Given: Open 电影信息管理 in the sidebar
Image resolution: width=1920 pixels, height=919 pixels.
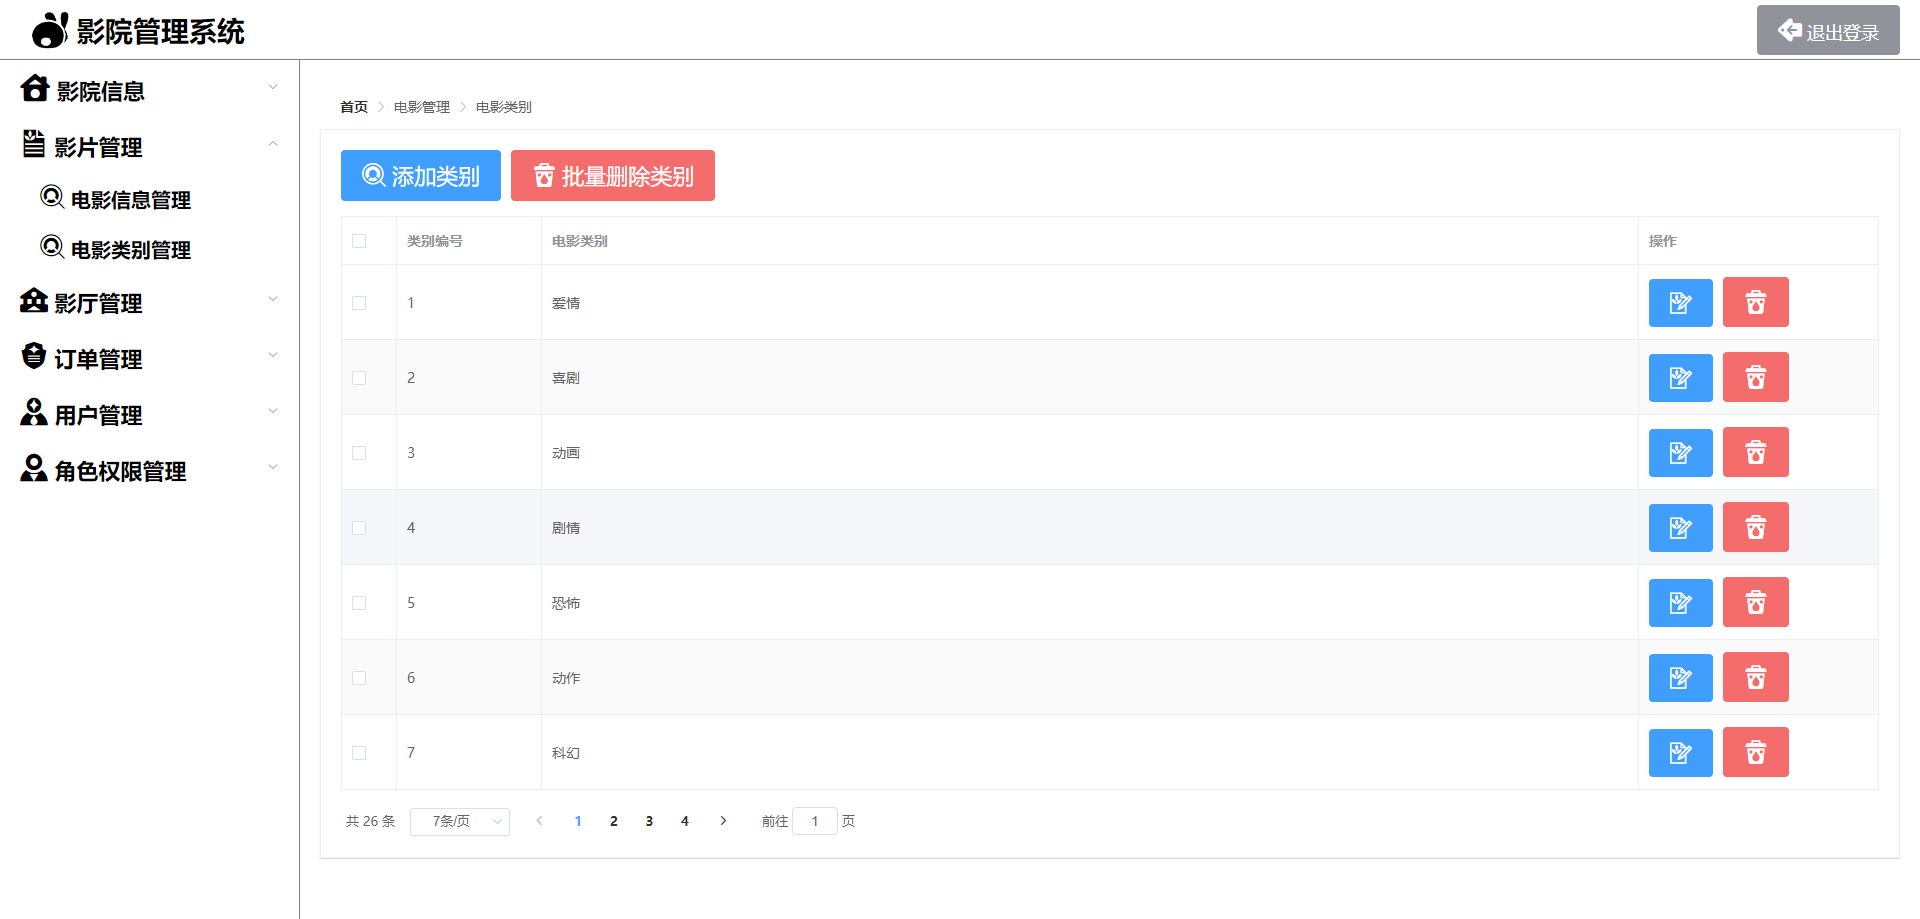Looking at the screenshot, I should pos(130,200).
